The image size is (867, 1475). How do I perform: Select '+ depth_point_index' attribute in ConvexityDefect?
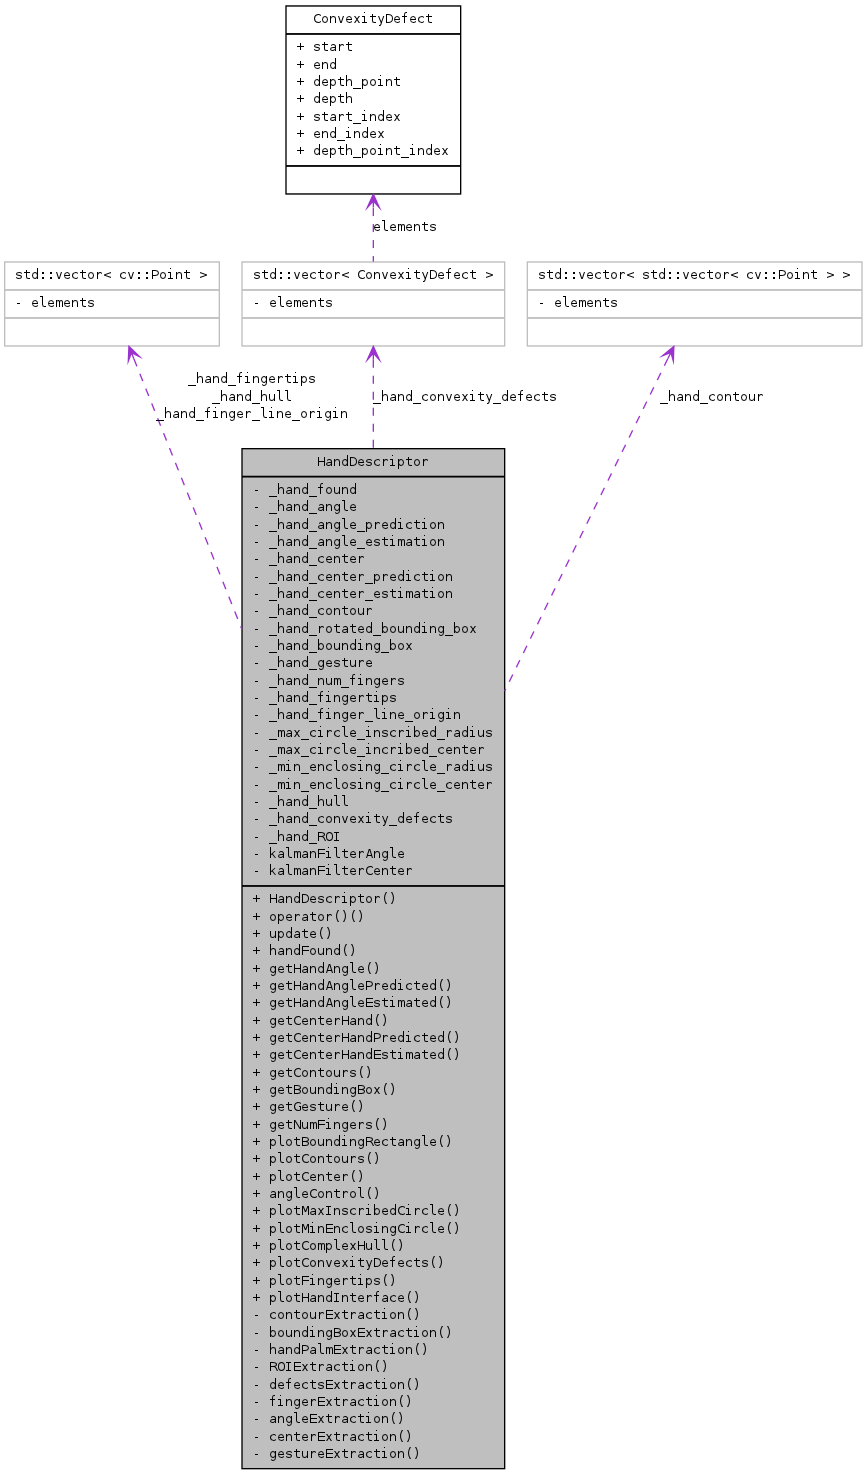[x=373, y=150]
